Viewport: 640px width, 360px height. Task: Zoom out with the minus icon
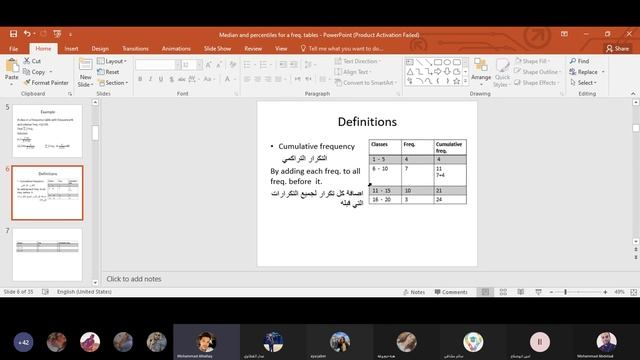tap(551, 292)
